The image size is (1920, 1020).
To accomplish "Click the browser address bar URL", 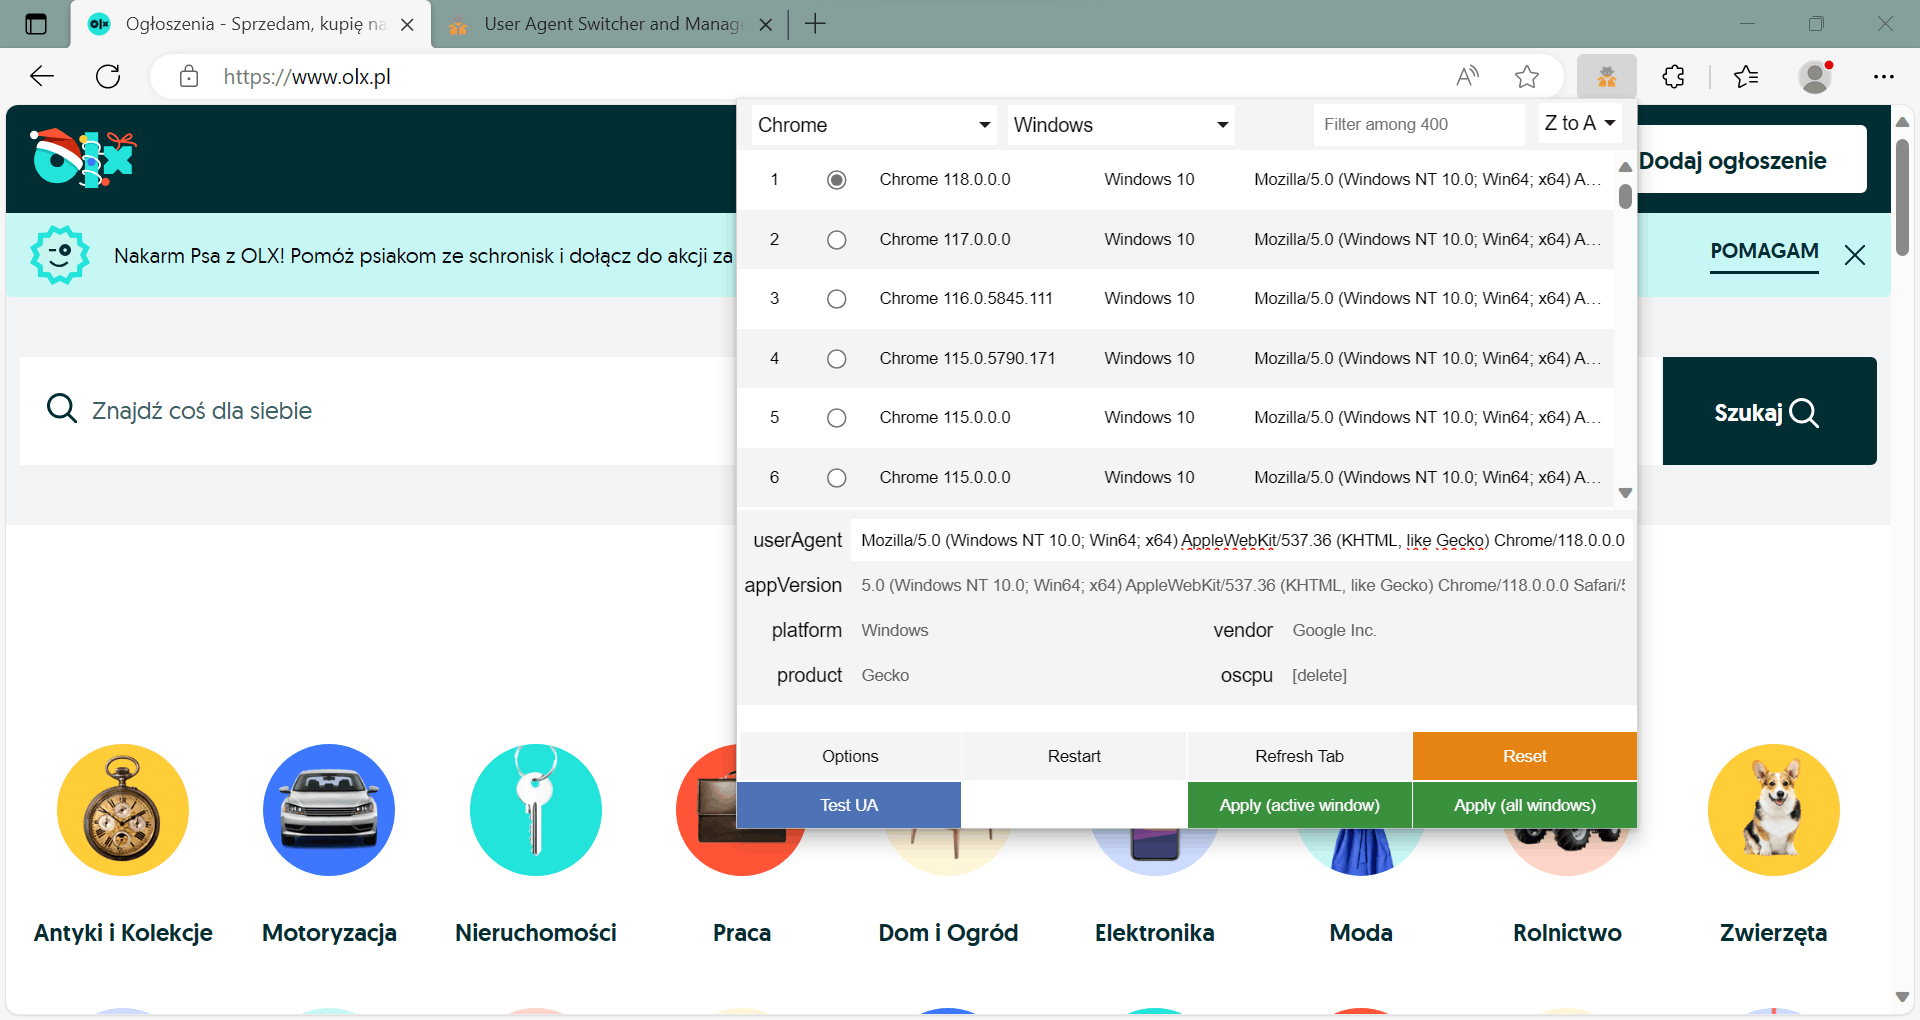I will [306, 77].
